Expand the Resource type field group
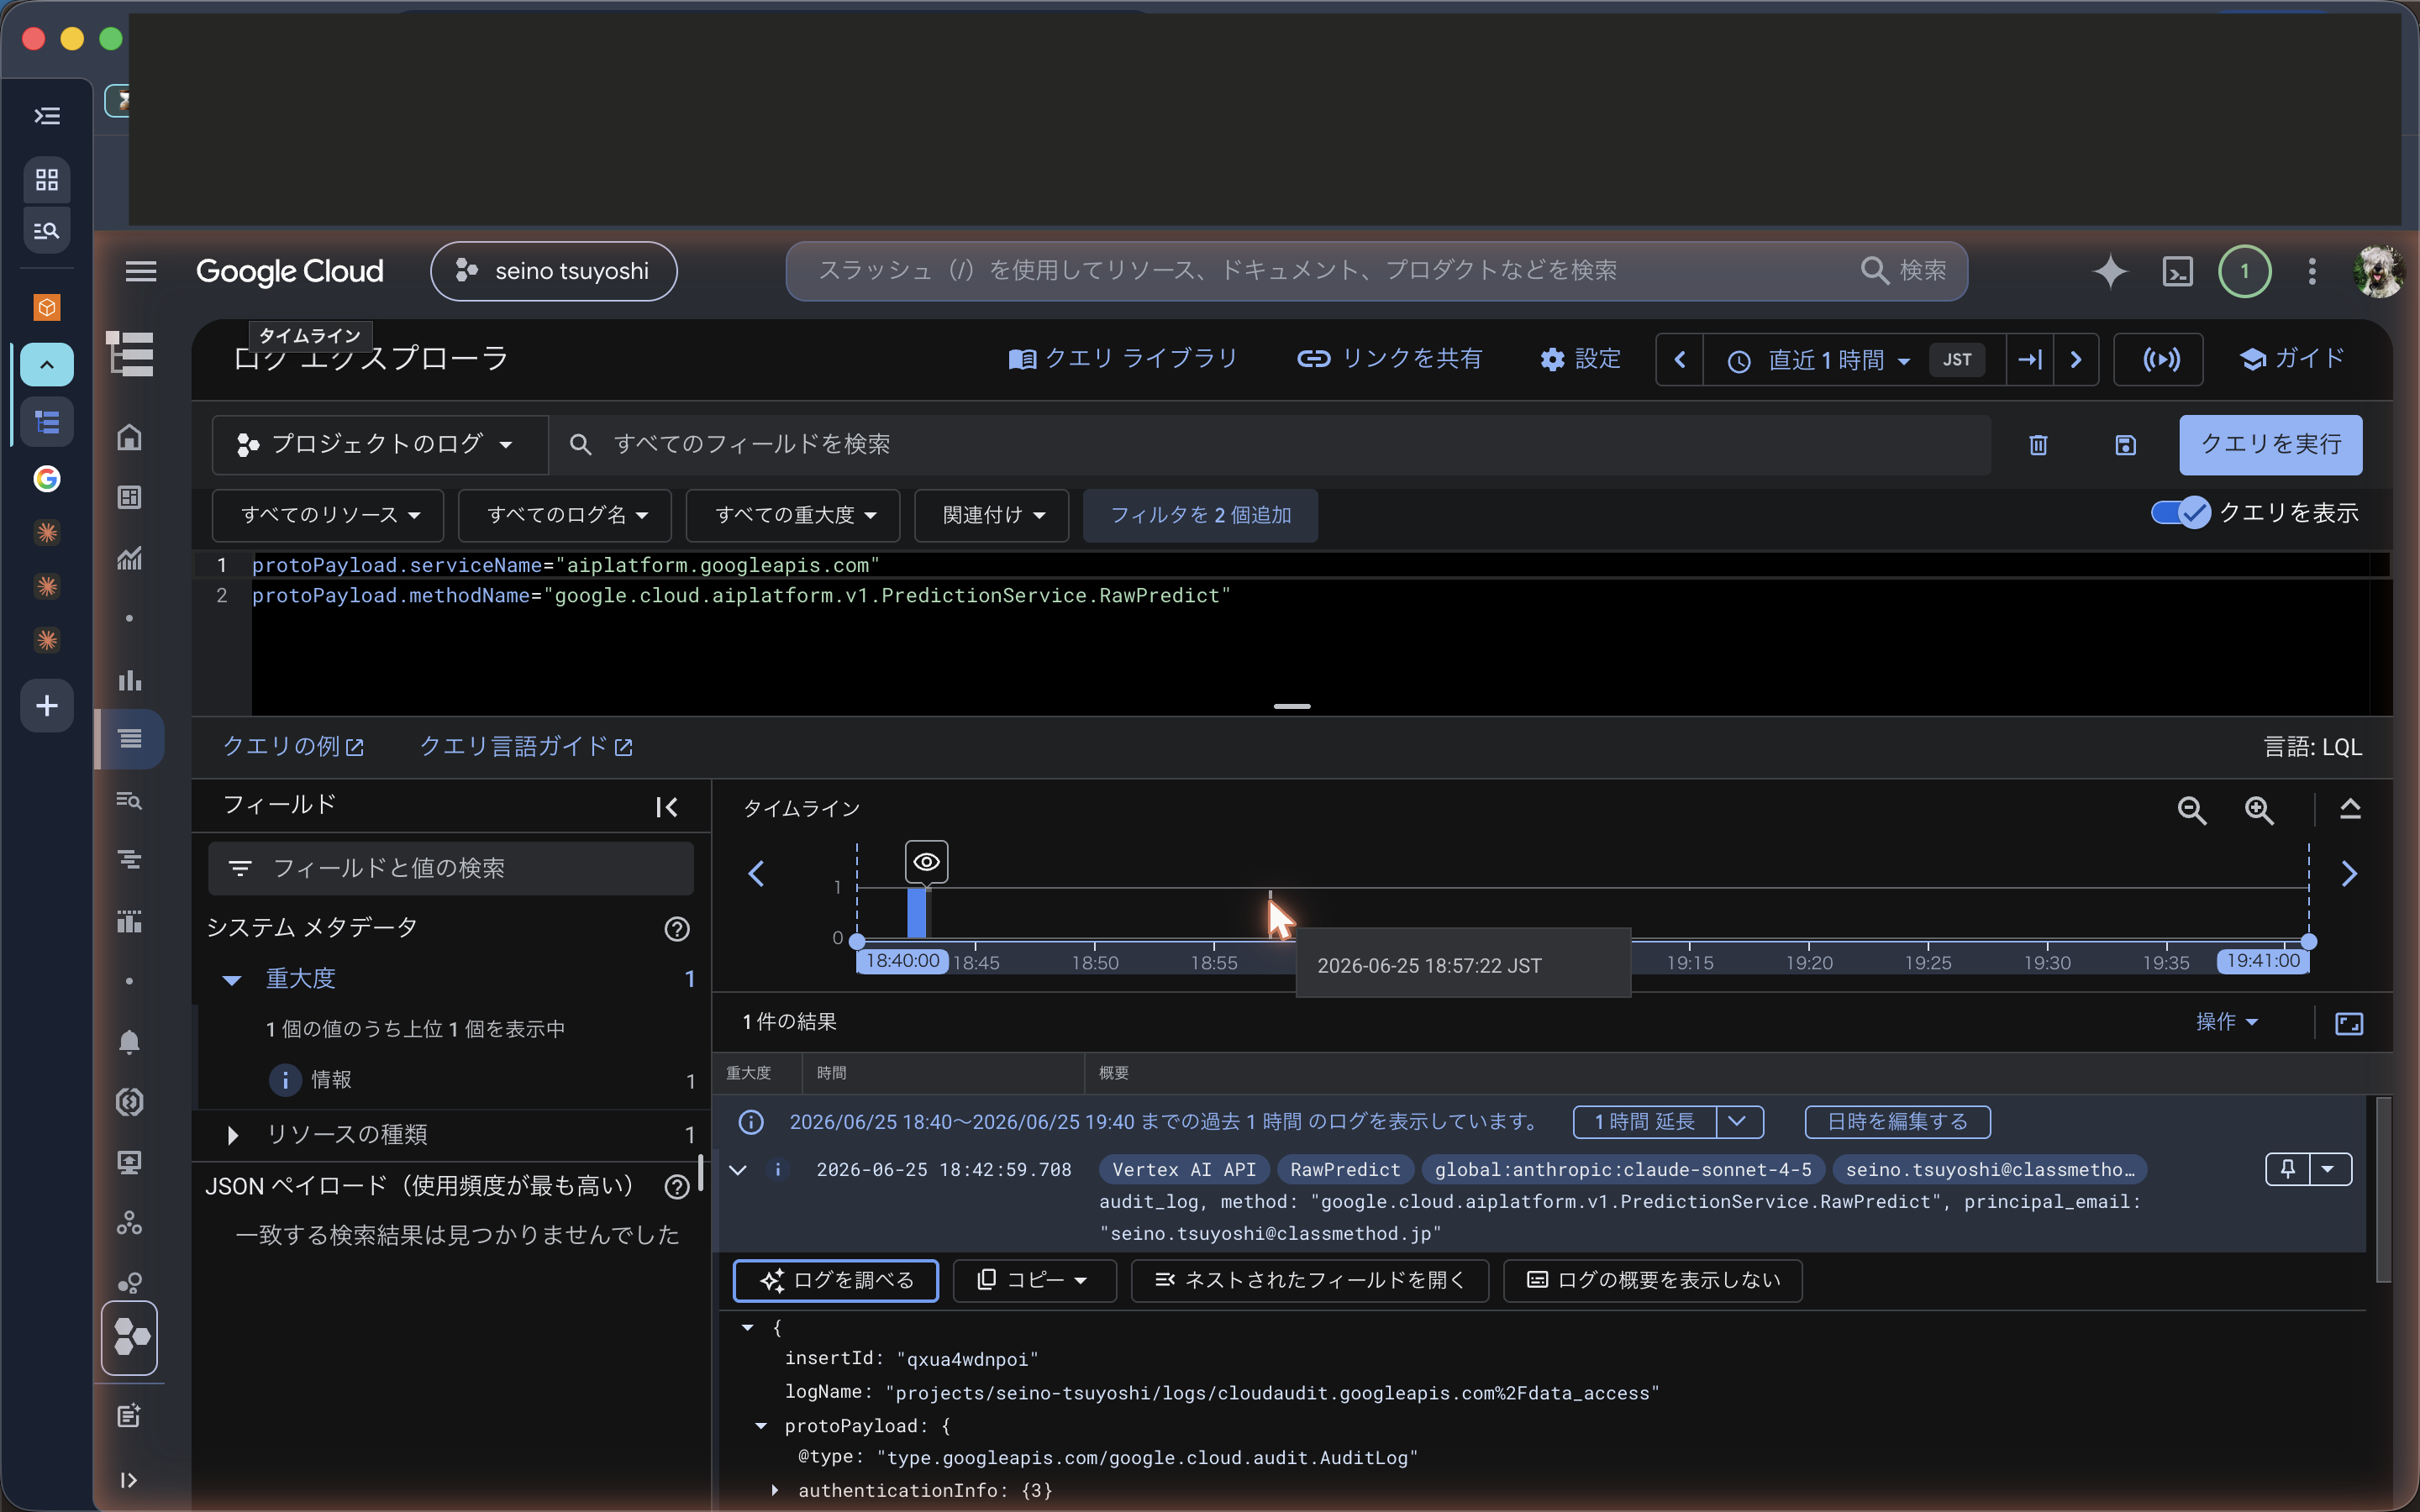The height and width of the screenshot is (1512, 2420). click(x=232, y=1135)
